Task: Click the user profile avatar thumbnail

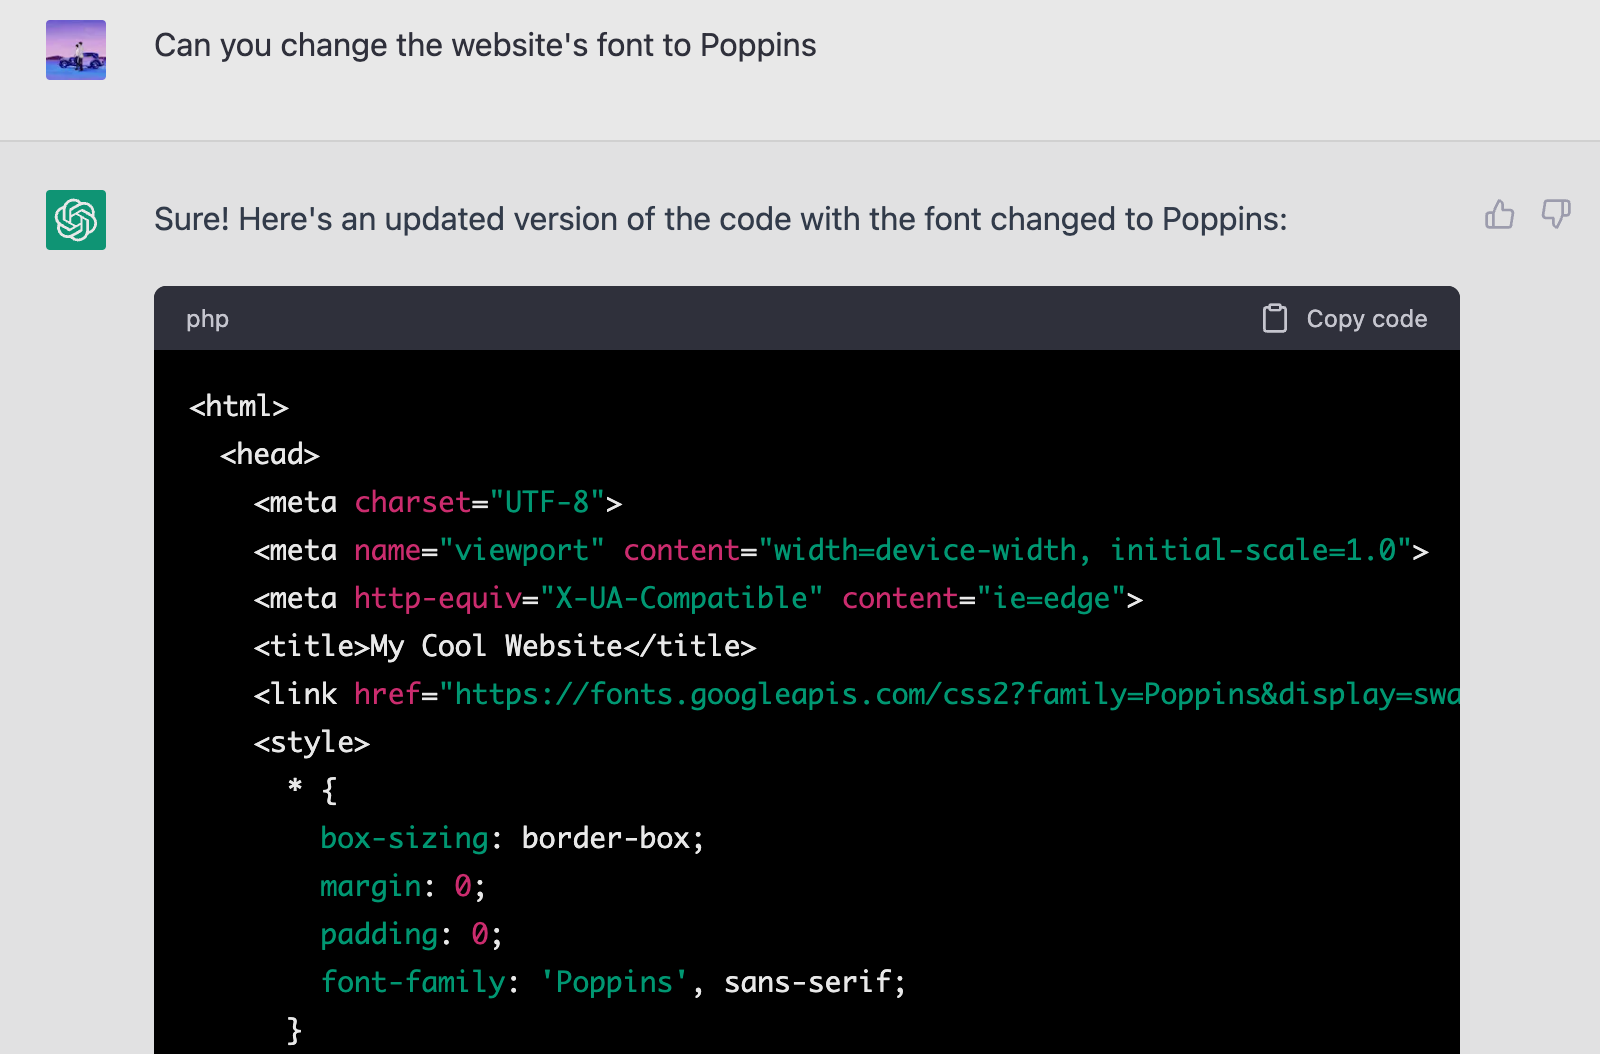Action: coord(76,50)
